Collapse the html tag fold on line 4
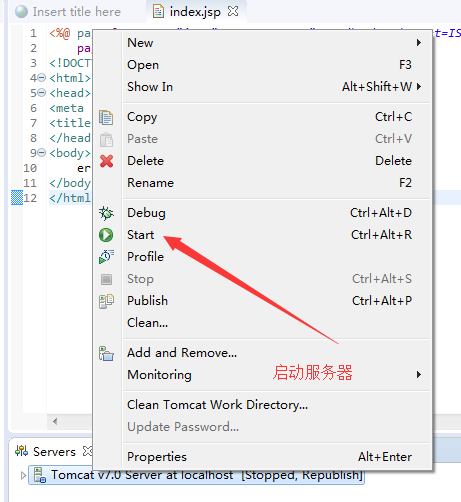This screenshot has height=502, width=461. 41,78
